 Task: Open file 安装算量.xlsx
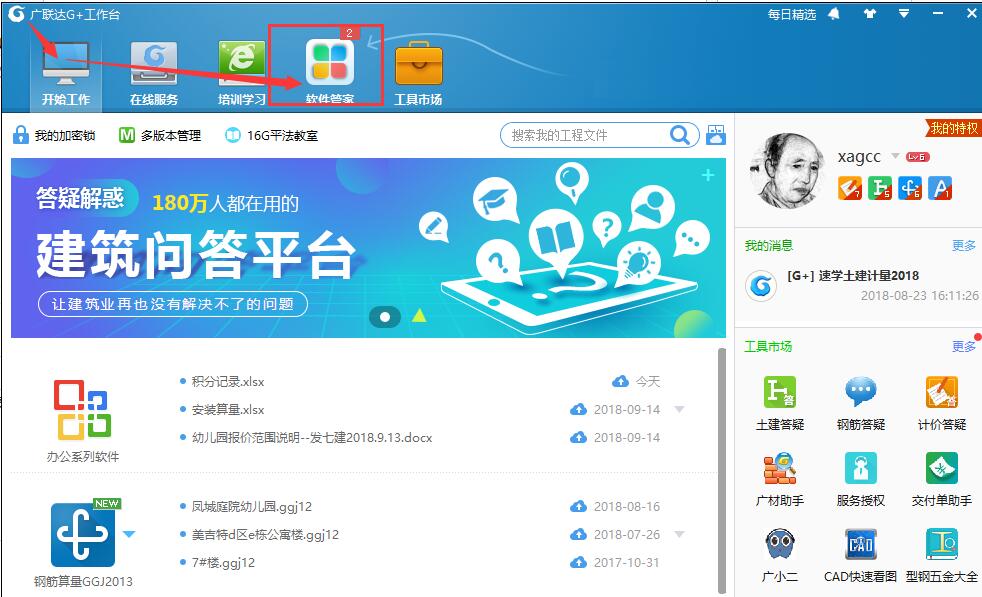pos(228,410)
